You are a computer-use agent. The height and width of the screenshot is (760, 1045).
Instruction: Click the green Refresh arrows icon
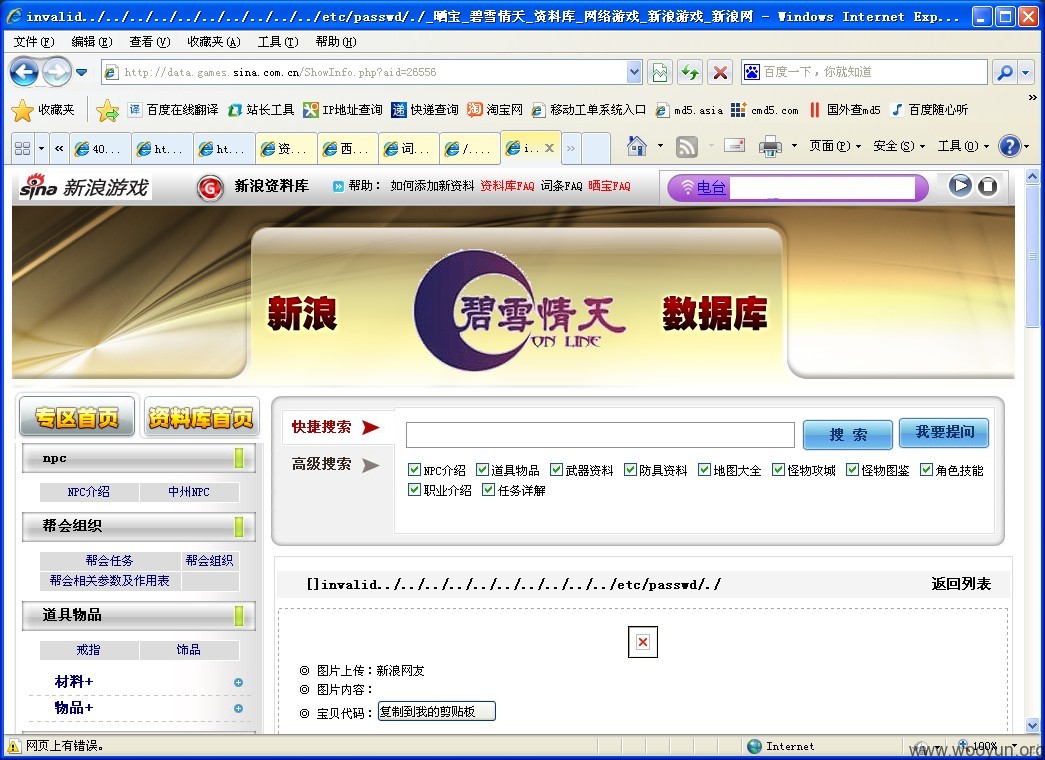coord(690,72)
